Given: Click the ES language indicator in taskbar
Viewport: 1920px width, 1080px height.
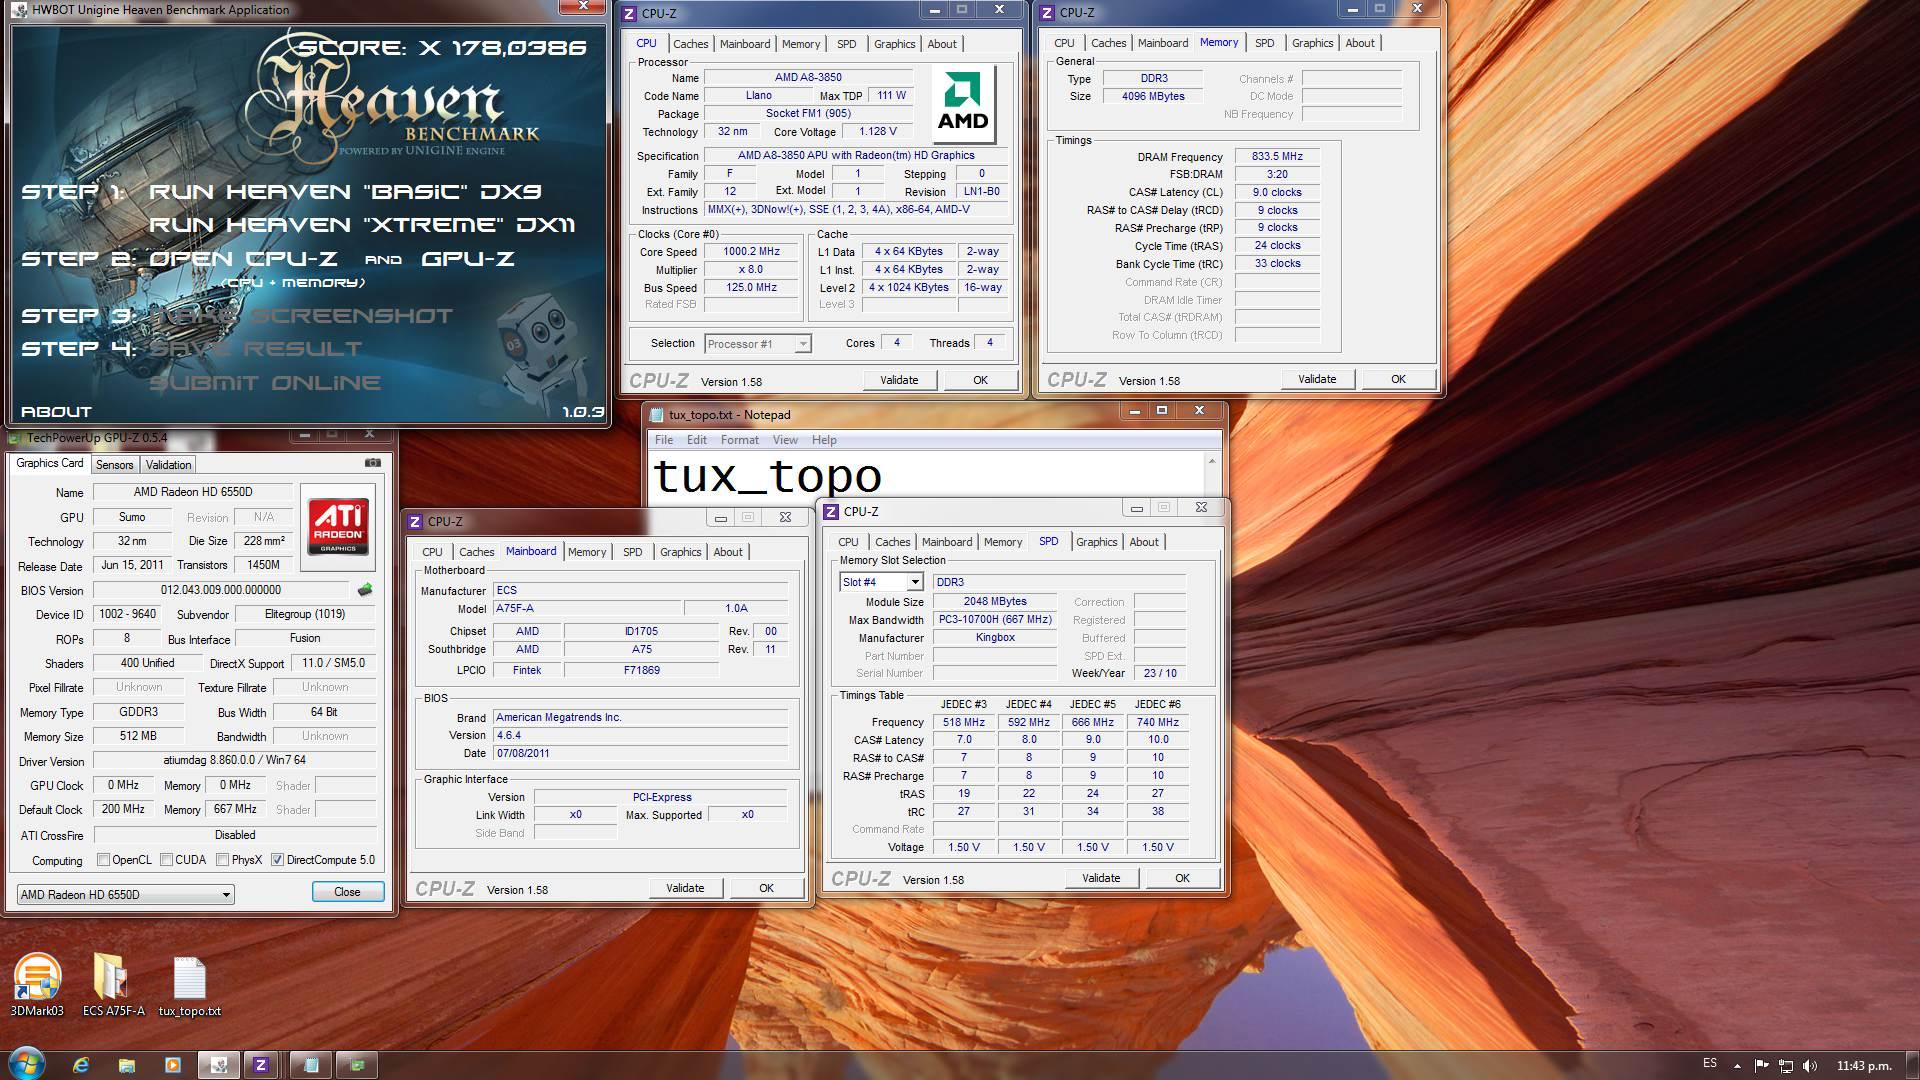Looking at the screenshot, I should (1709, 1063).
